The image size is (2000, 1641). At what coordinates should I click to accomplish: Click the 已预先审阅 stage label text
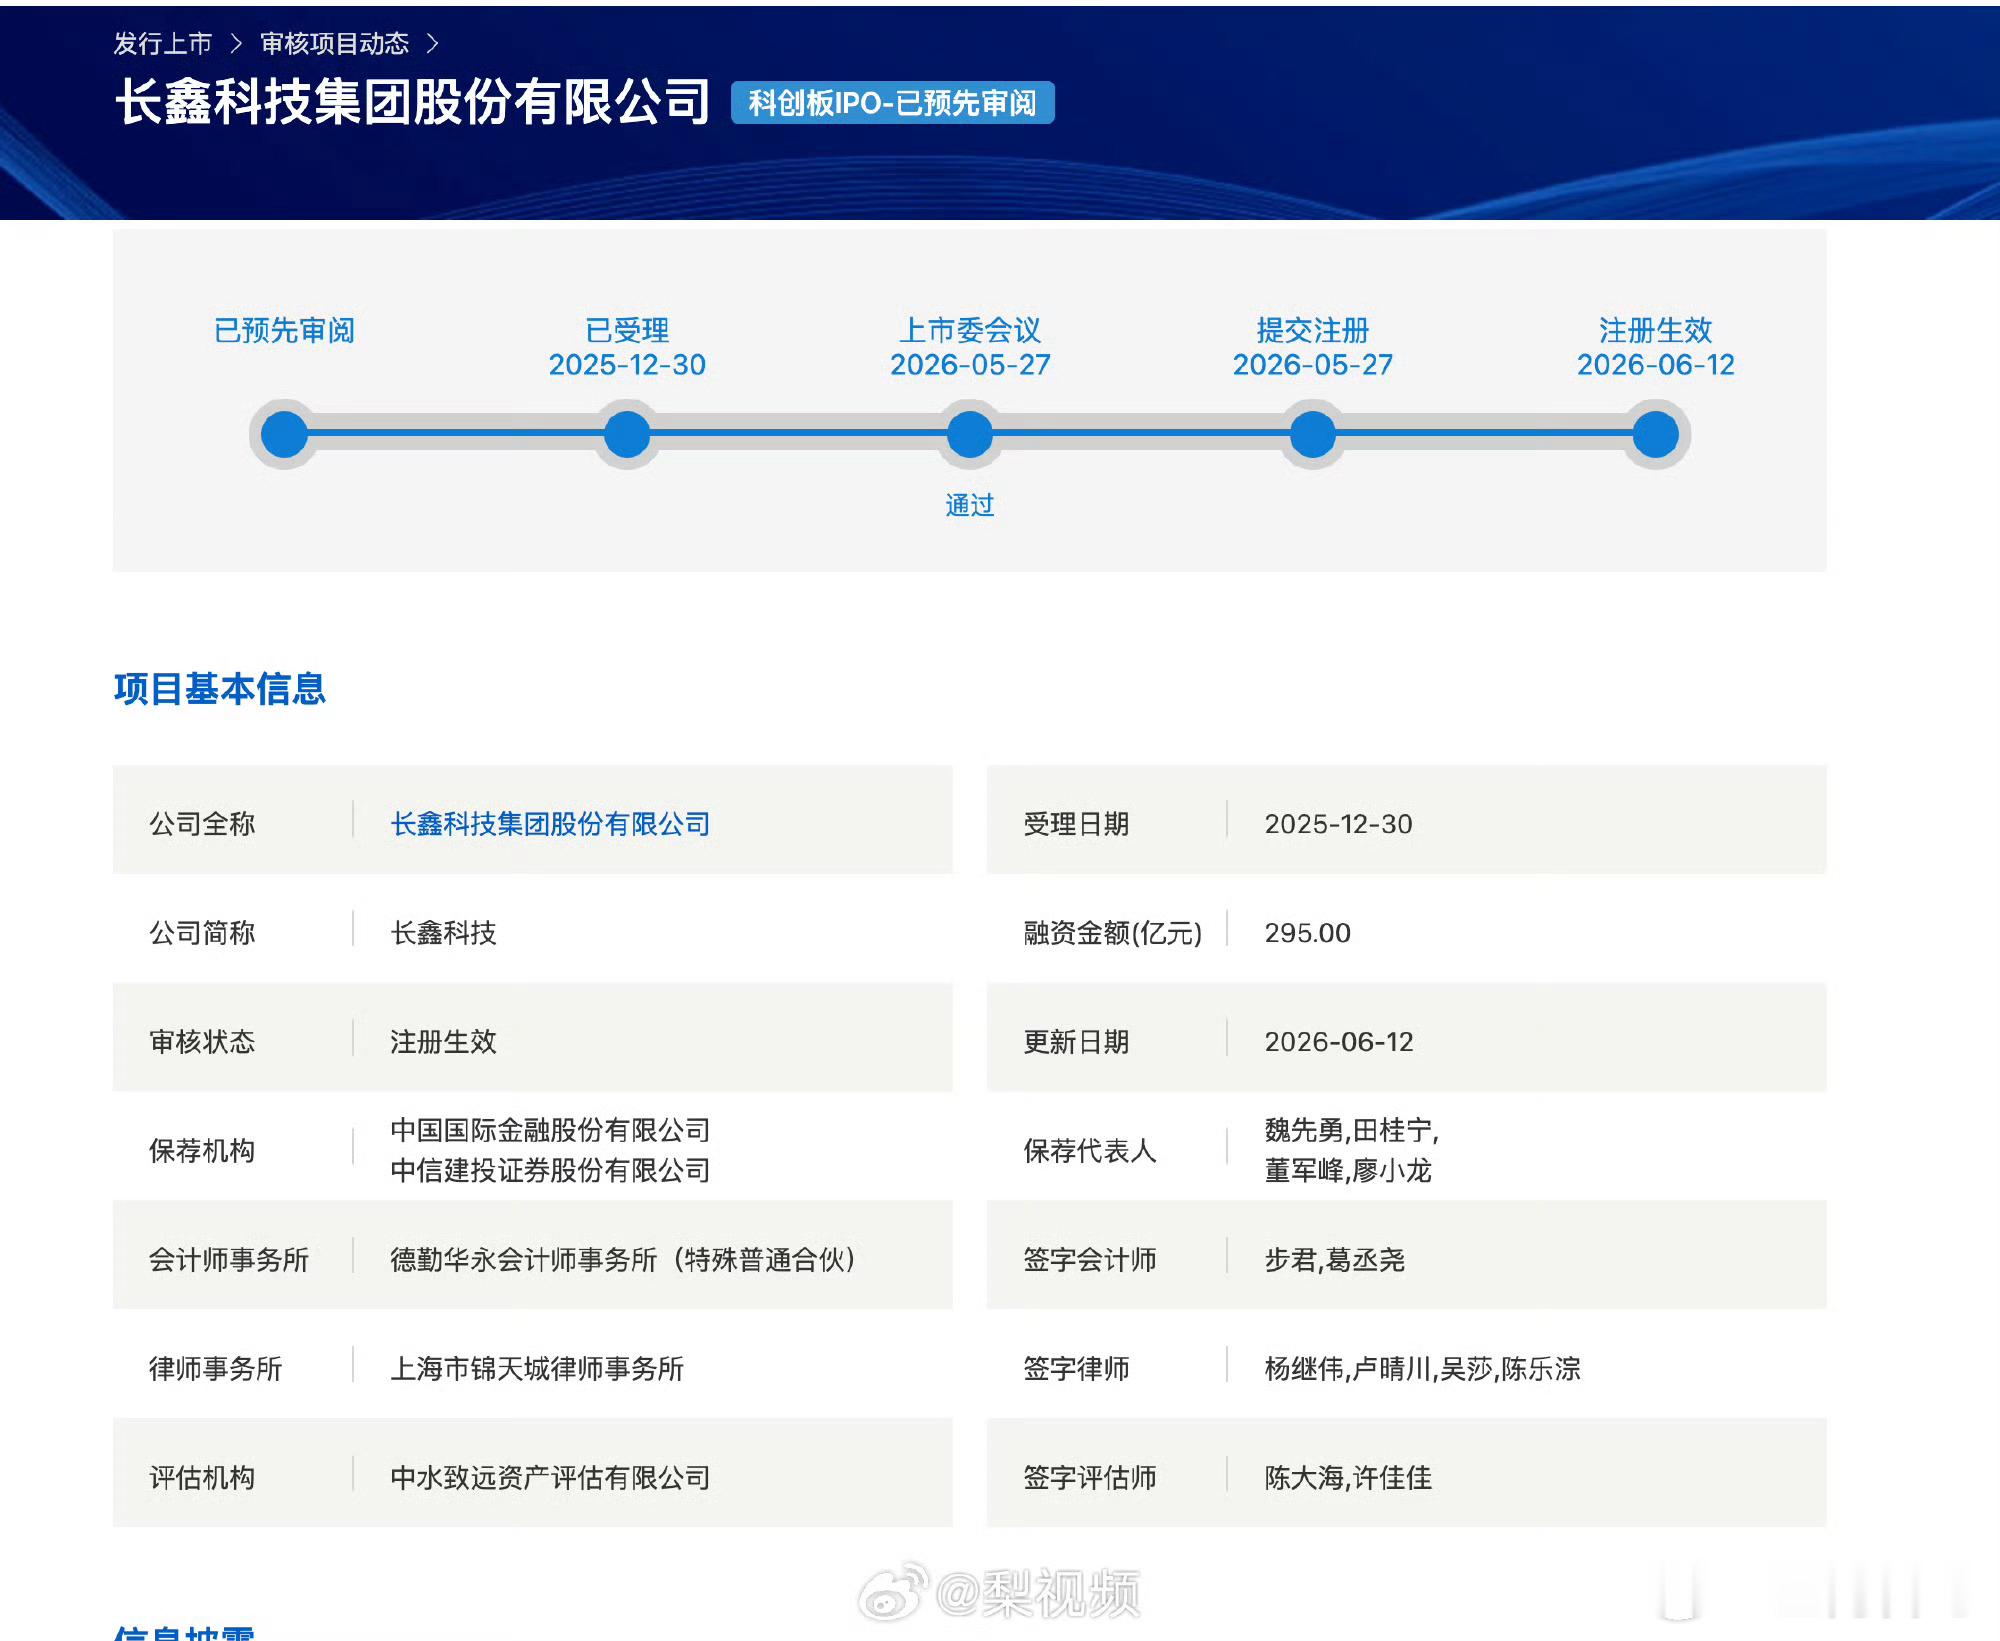tap(284, 330)
